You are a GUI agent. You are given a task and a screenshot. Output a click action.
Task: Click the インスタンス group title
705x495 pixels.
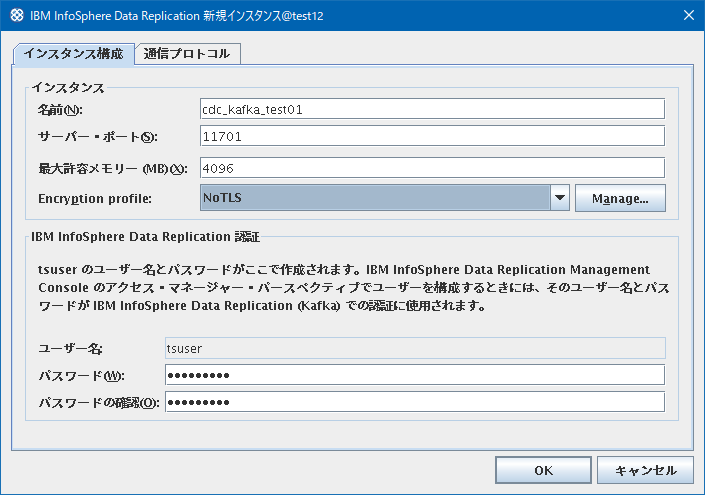(67, 88)
